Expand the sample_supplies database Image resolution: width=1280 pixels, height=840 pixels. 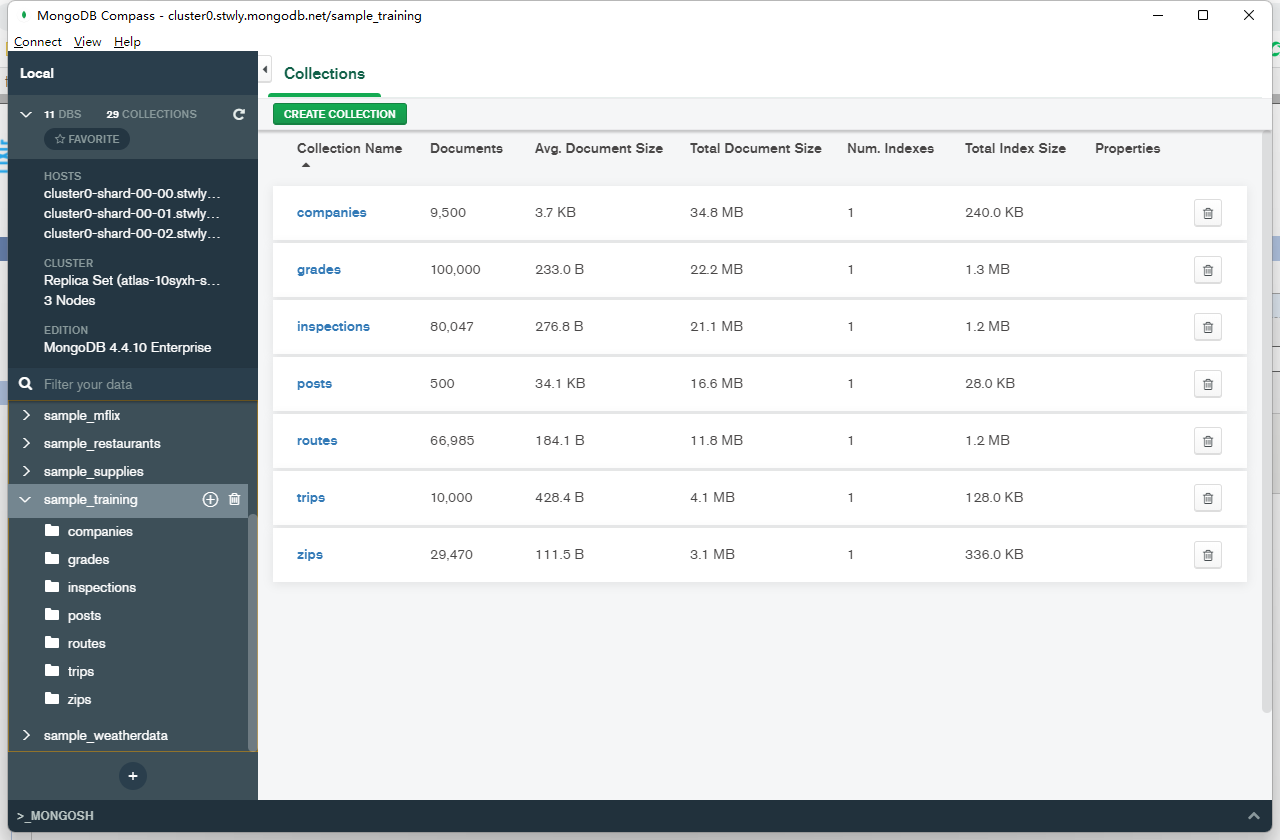pyautogui.click(x=26, y=471)
